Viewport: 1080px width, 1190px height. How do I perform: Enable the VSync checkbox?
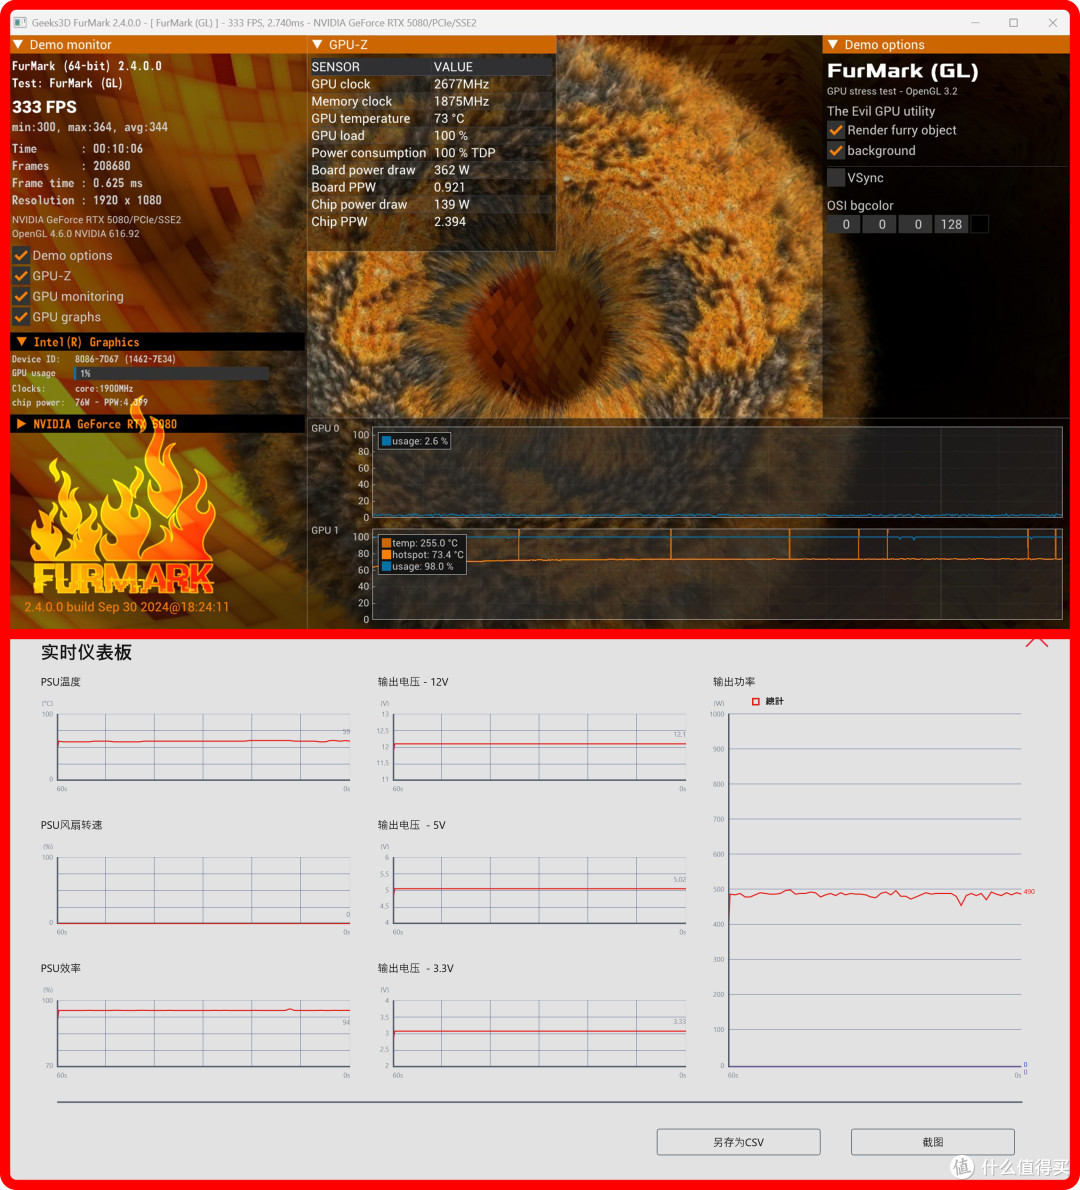pos(836,178)
